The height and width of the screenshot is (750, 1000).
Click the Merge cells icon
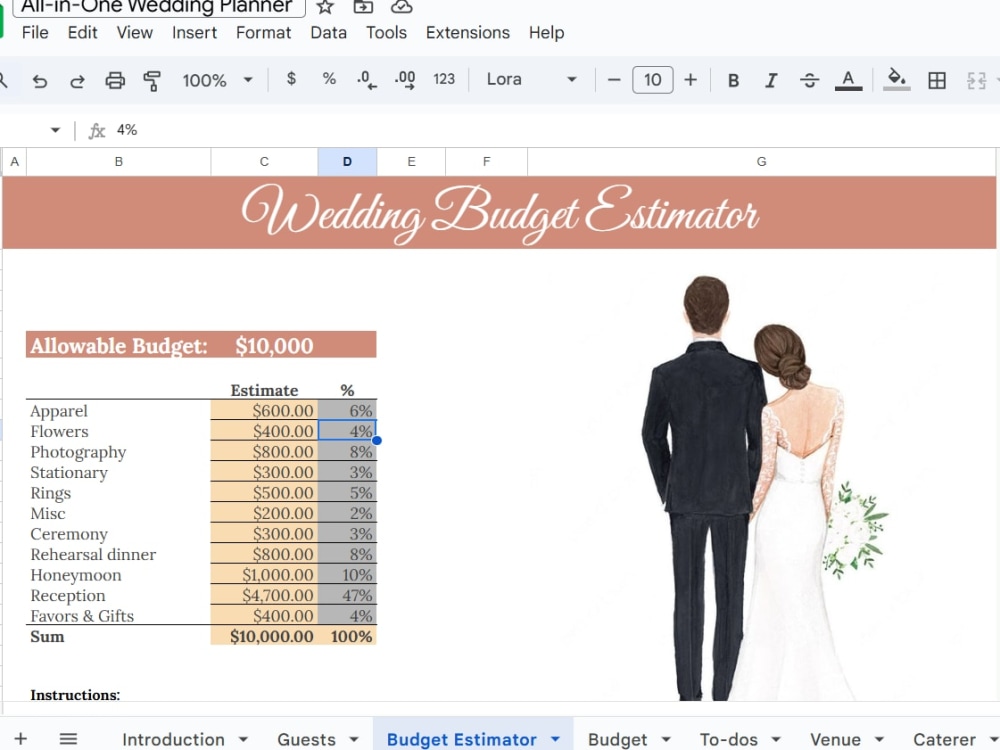pyautogui.click(x=976, y=80)
